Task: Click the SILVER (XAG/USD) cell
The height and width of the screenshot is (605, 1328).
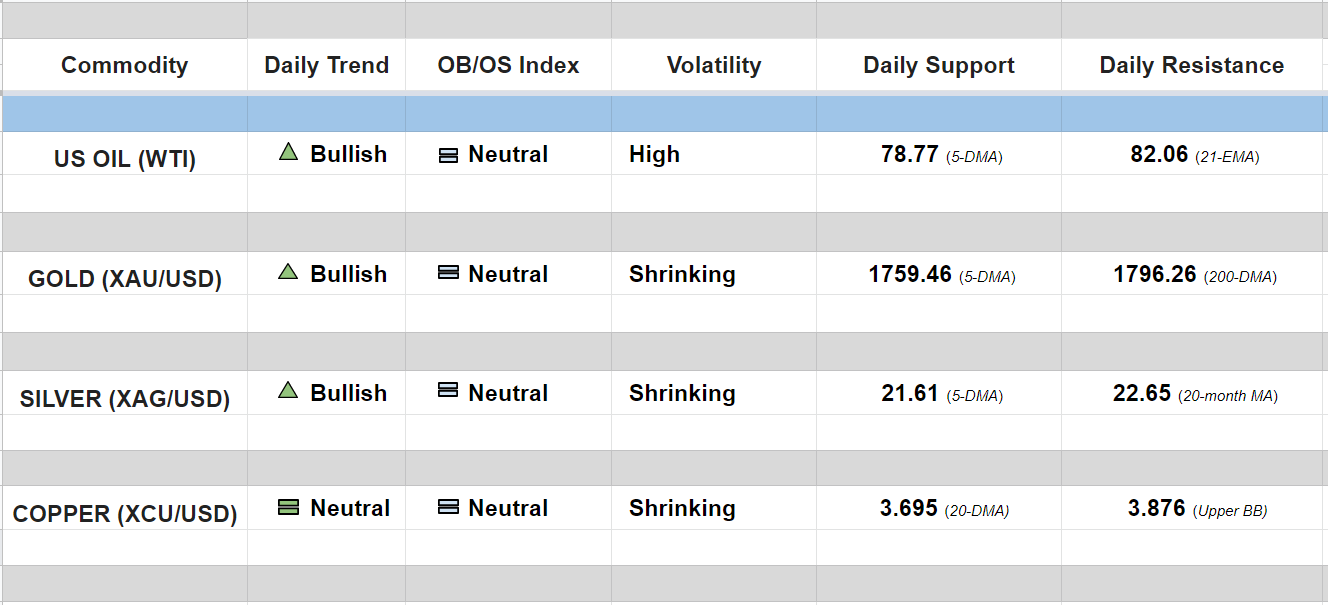Action: pos(124,399)
